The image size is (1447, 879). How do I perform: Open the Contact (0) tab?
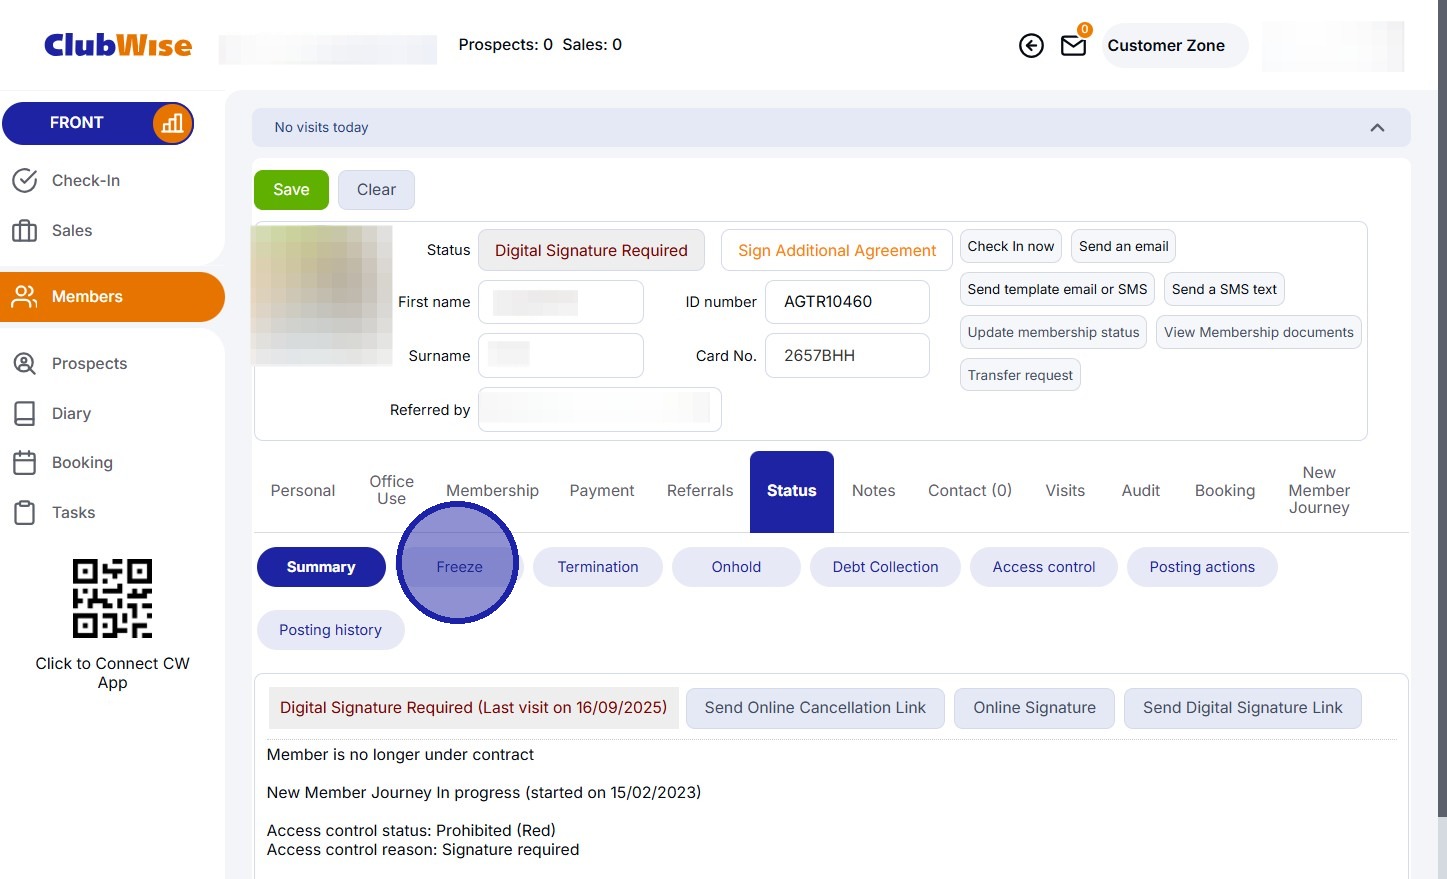(970, 491)
